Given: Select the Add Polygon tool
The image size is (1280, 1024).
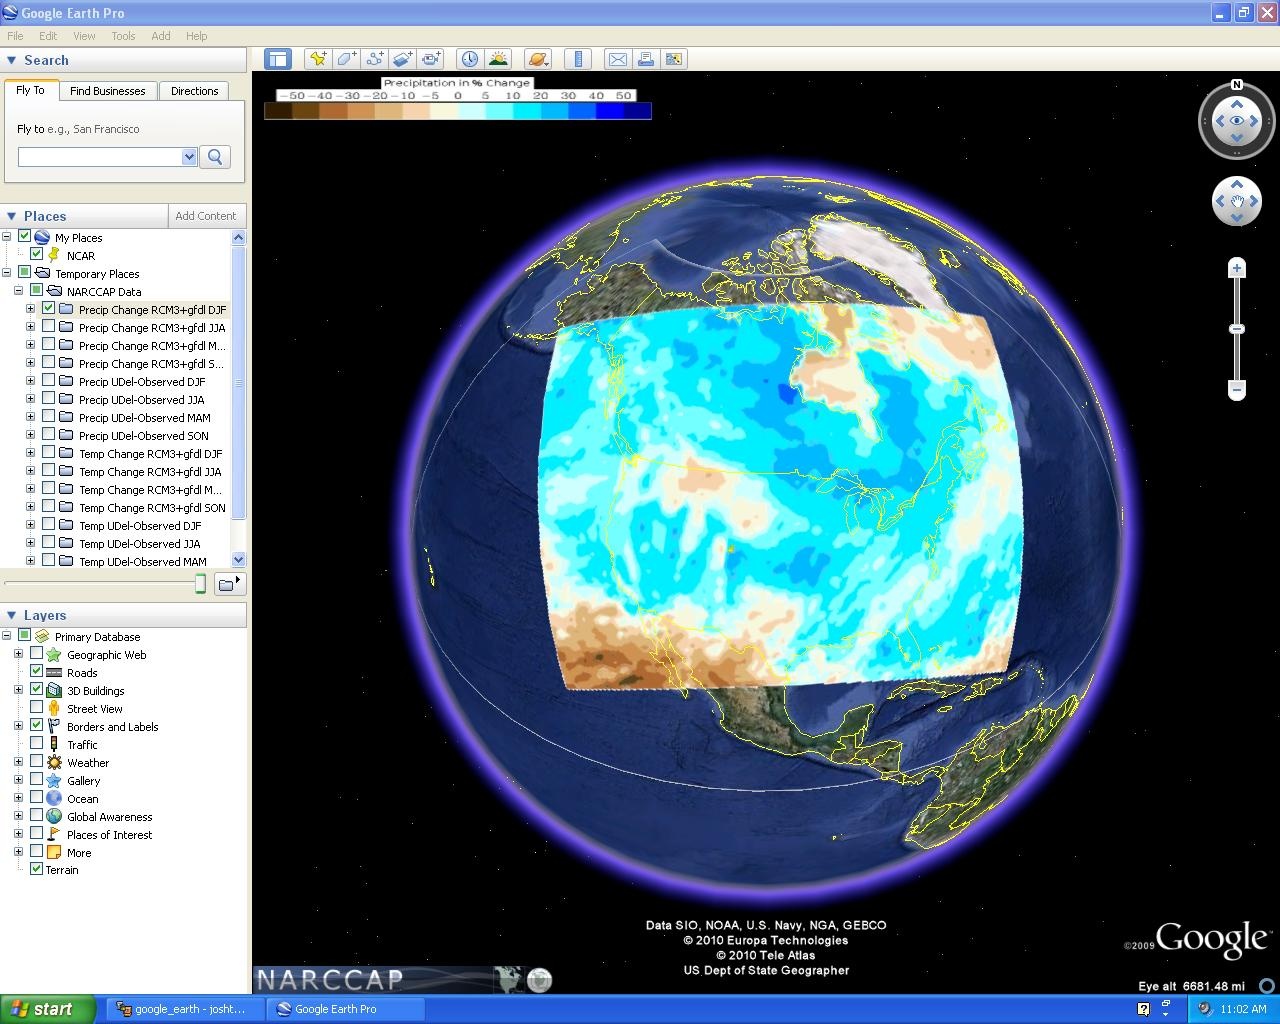Looking at the screenshot, I should [346, 59].
